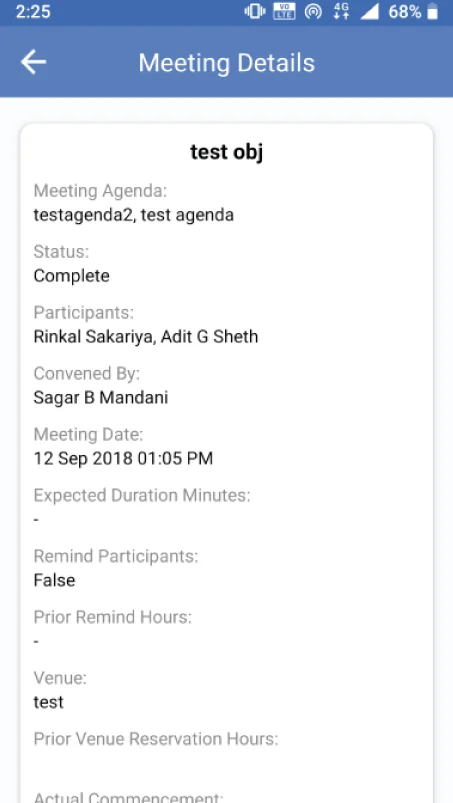This screenshot has height=803, width=453.
Task: Tap the Expected Duration Minutes label
Action: click(x=142, y=496)
